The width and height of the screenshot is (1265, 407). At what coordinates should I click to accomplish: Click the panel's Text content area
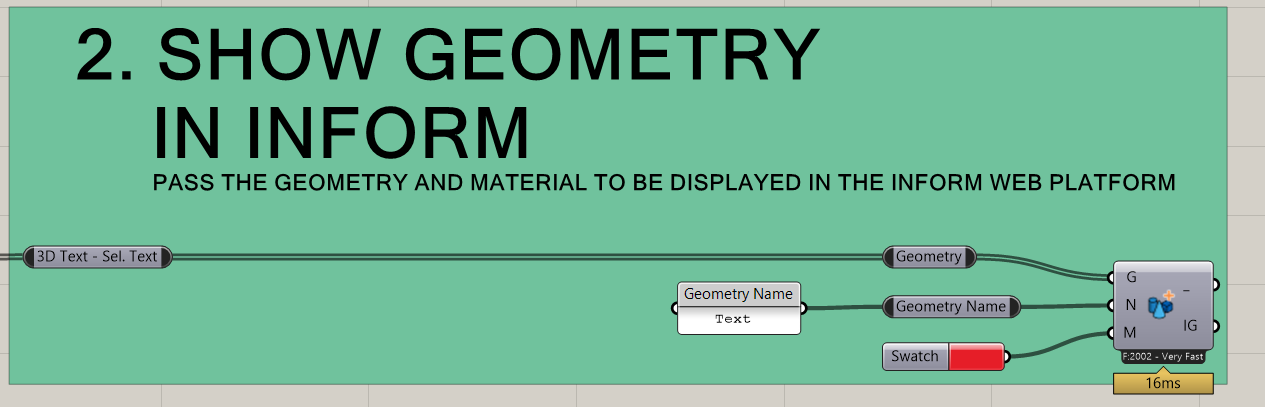pos(738,320)
